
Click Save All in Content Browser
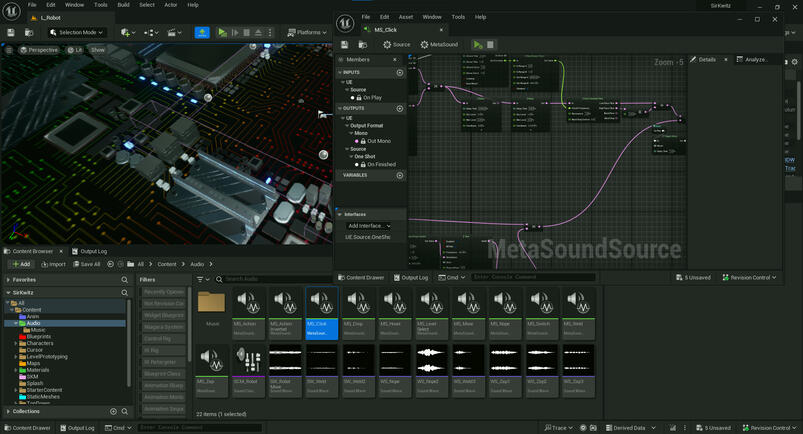(87, 264)
